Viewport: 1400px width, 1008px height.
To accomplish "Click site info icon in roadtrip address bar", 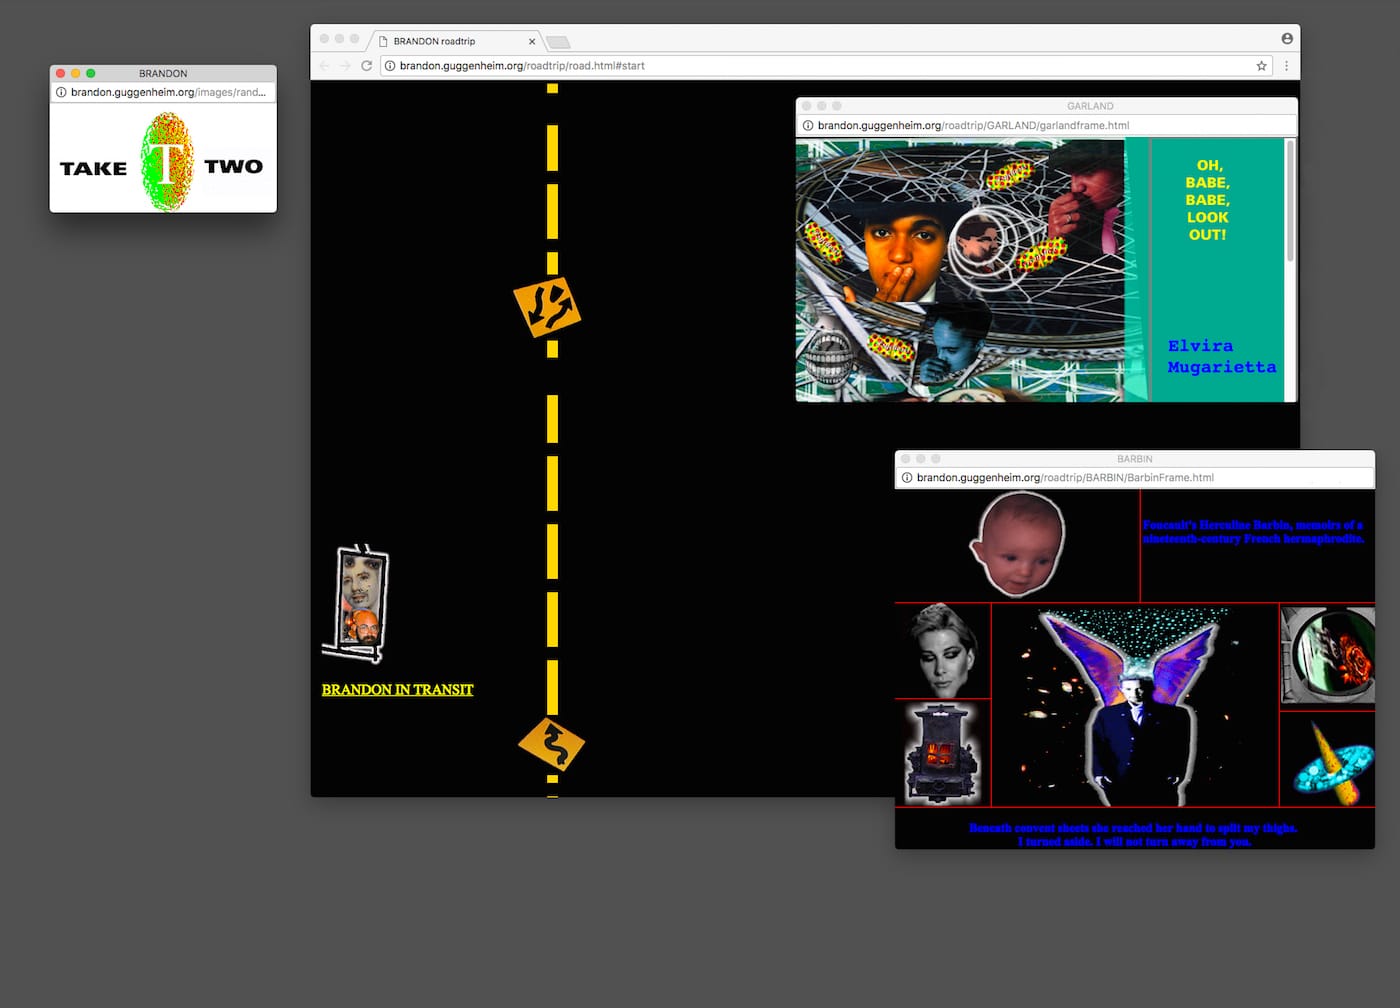I will pos(390,66).
